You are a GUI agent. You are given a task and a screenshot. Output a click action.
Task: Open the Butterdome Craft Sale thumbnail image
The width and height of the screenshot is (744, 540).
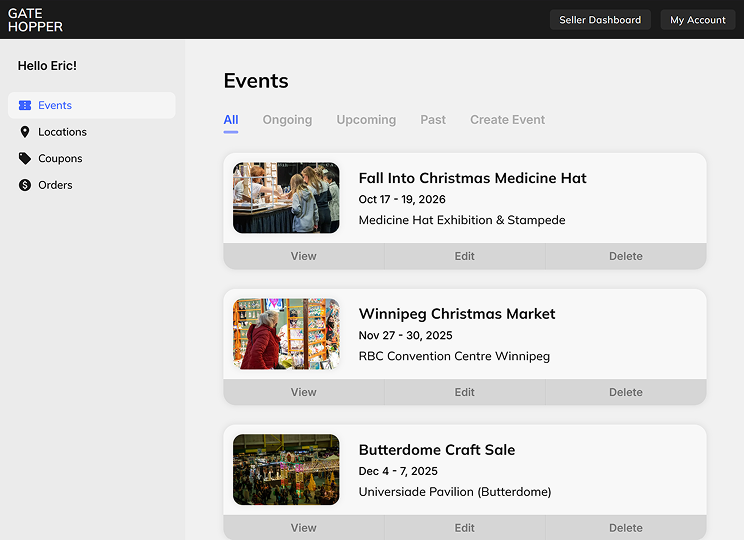[286, 470]
